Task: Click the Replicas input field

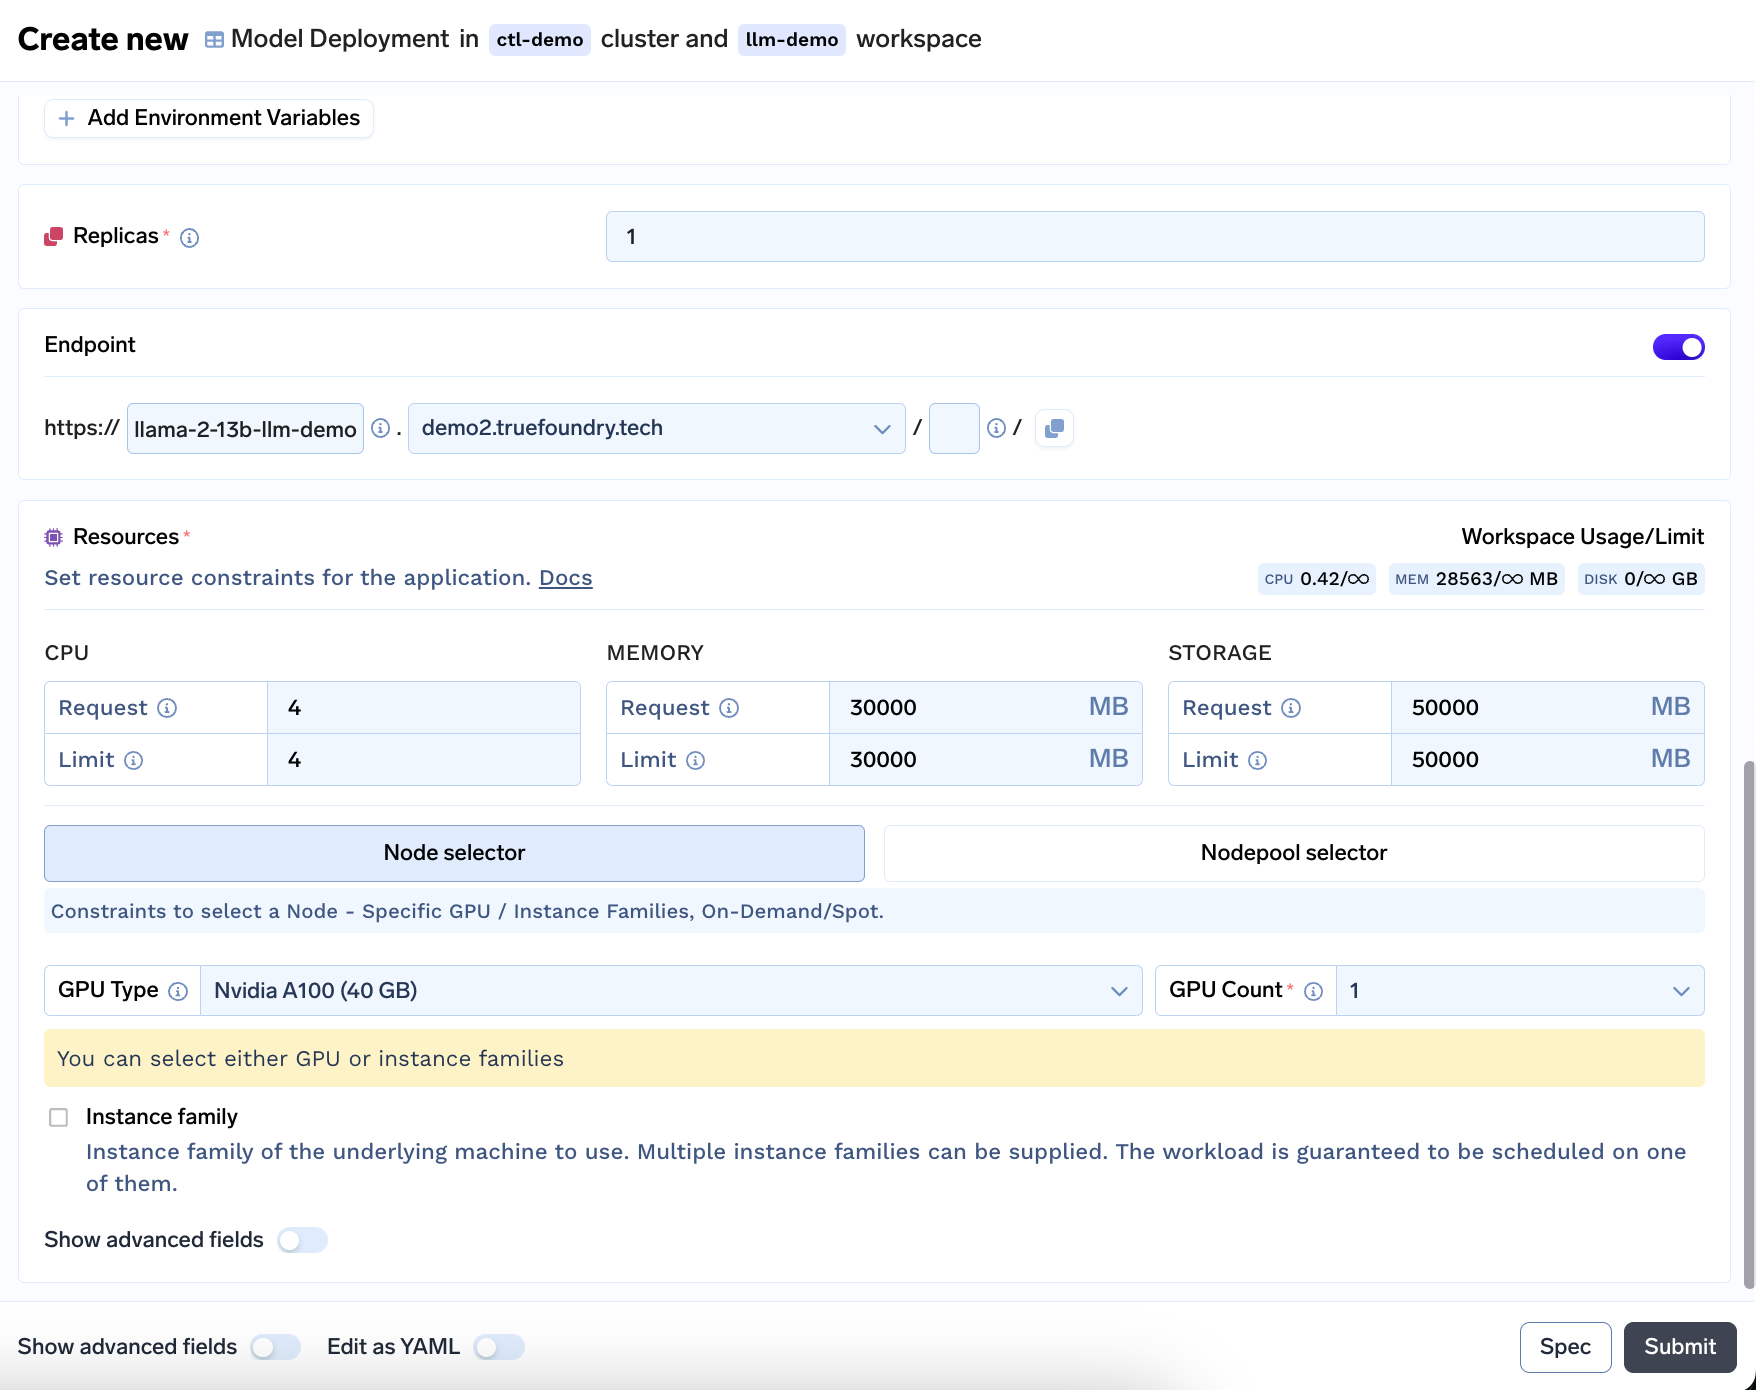Action: 1155,237
